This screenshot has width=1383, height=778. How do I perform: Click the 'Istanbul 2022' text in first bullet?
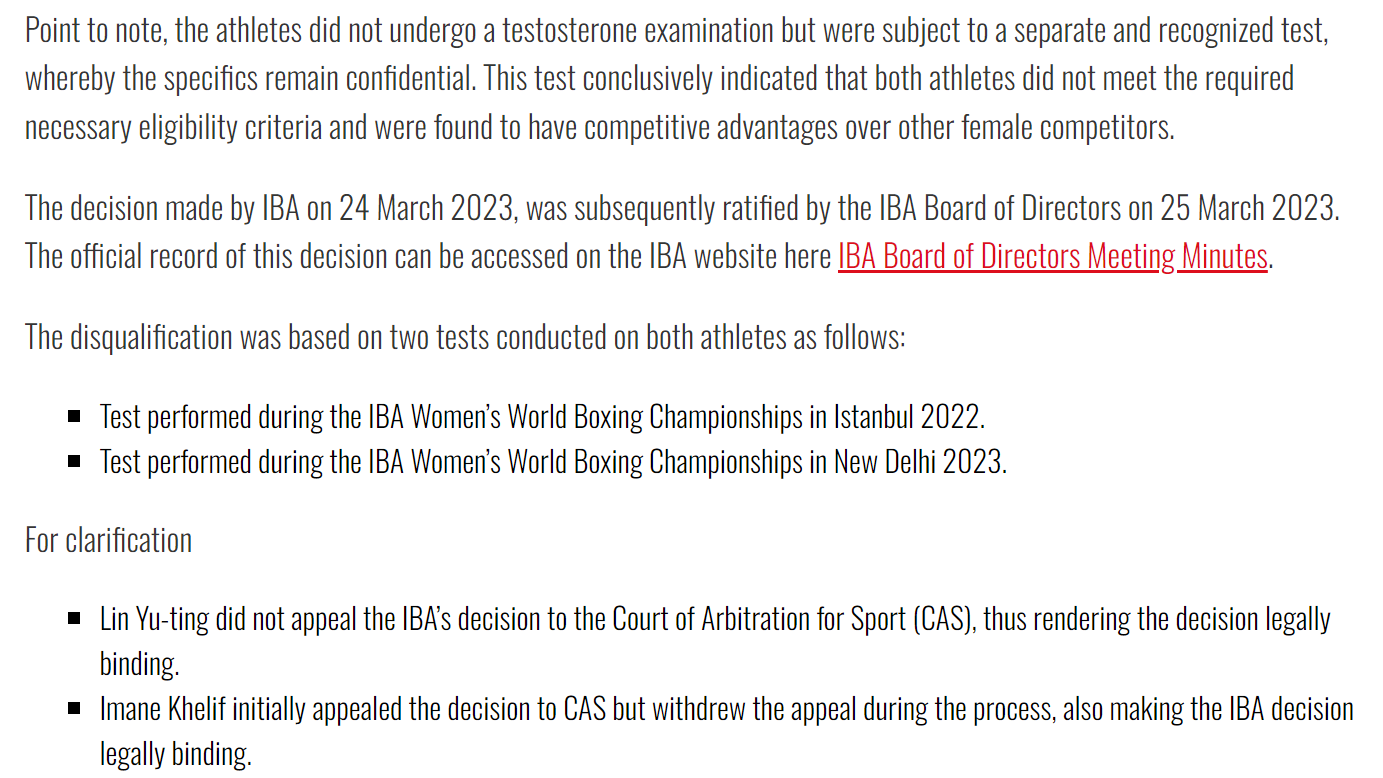tap(910, 416)
